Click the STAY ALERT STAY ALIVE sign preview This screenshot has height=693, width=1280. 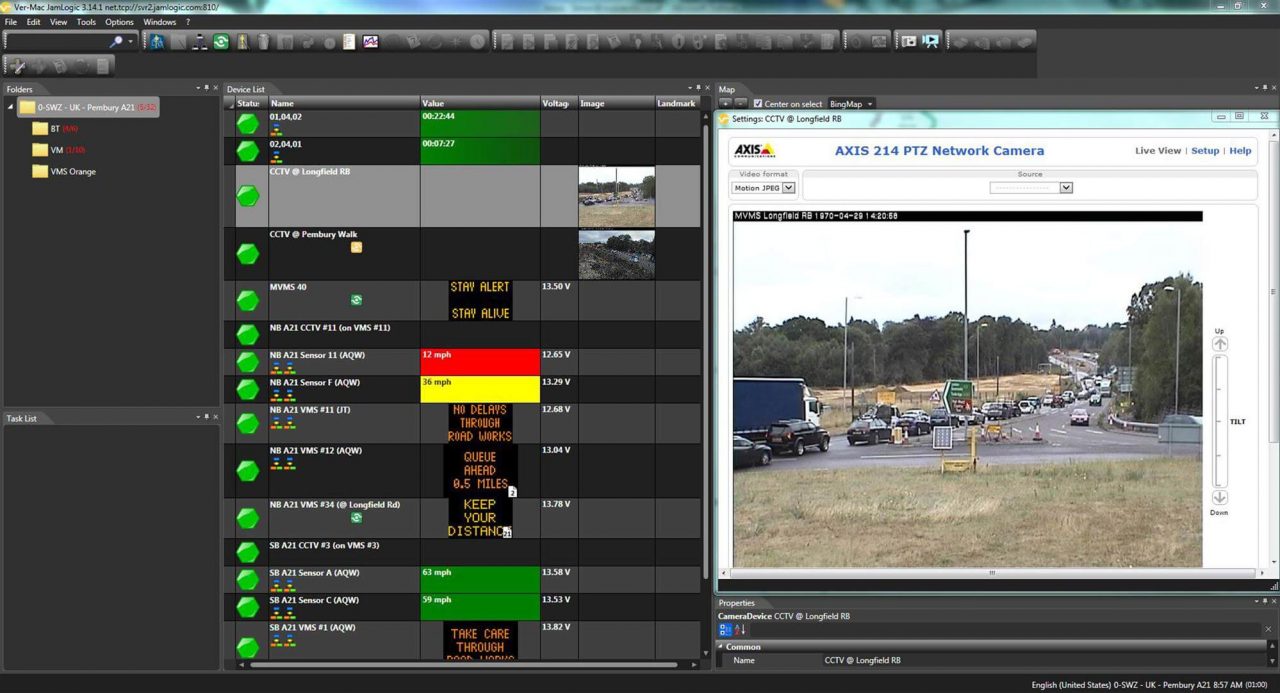pyautogui.click(x=480, y=300)
